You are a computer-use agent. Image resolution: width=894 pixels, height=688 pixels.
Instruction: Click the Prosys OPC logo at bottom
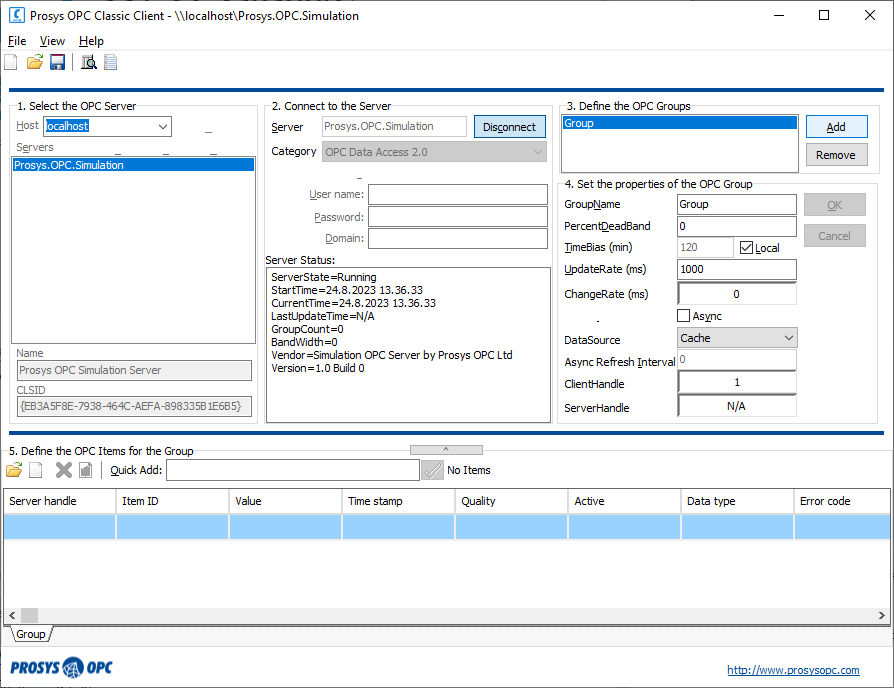point(62,667)
